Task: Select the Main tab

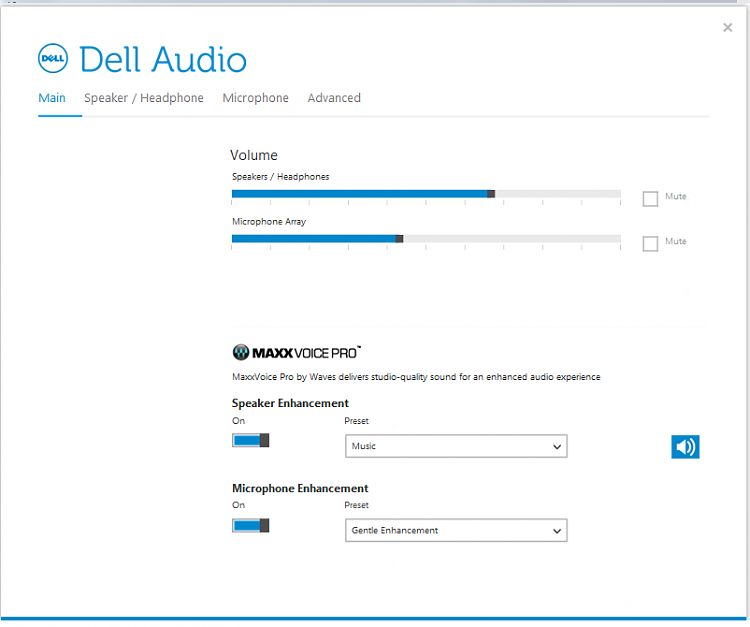Action: pyautogui.click(x=52, y=98)
